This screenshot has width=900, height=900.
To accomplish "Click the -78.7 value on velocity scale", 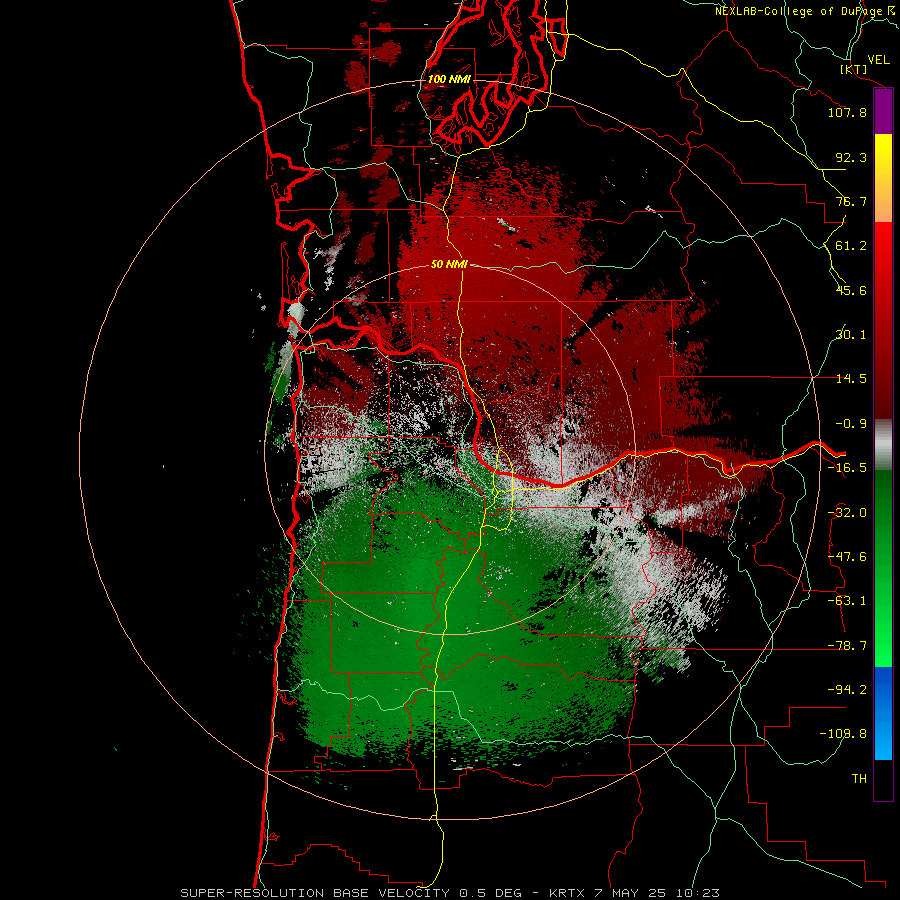I will [x=847, y=646].
